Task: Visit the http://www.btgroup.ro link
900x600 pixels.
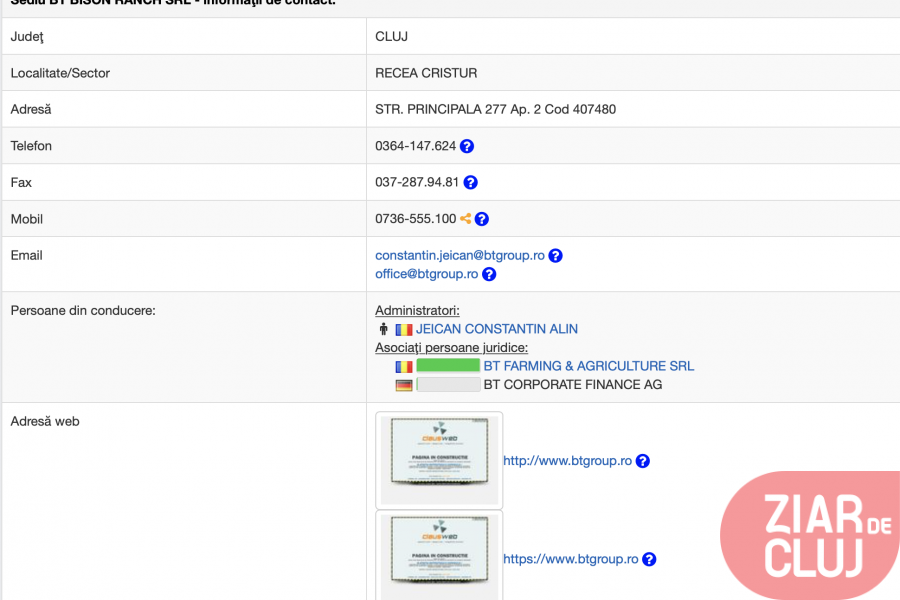Action: (567, 460)
